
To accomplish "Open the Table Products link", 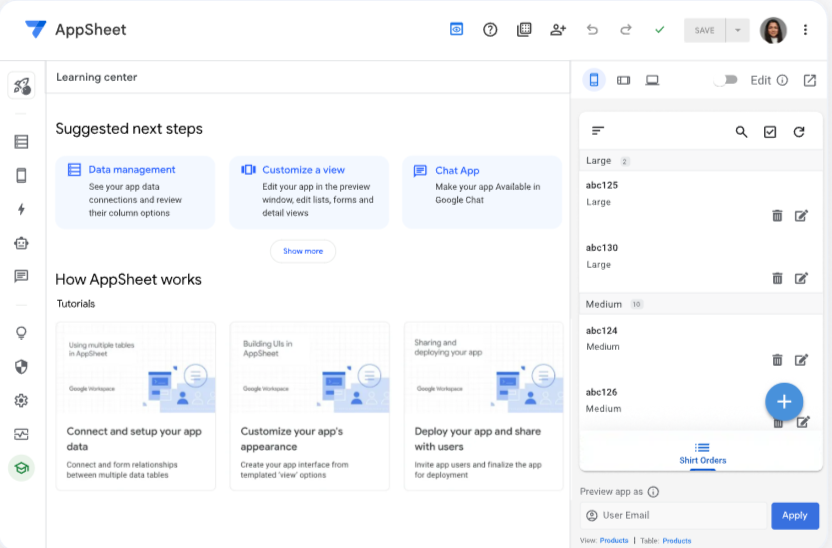I will (x=677, y=541).
